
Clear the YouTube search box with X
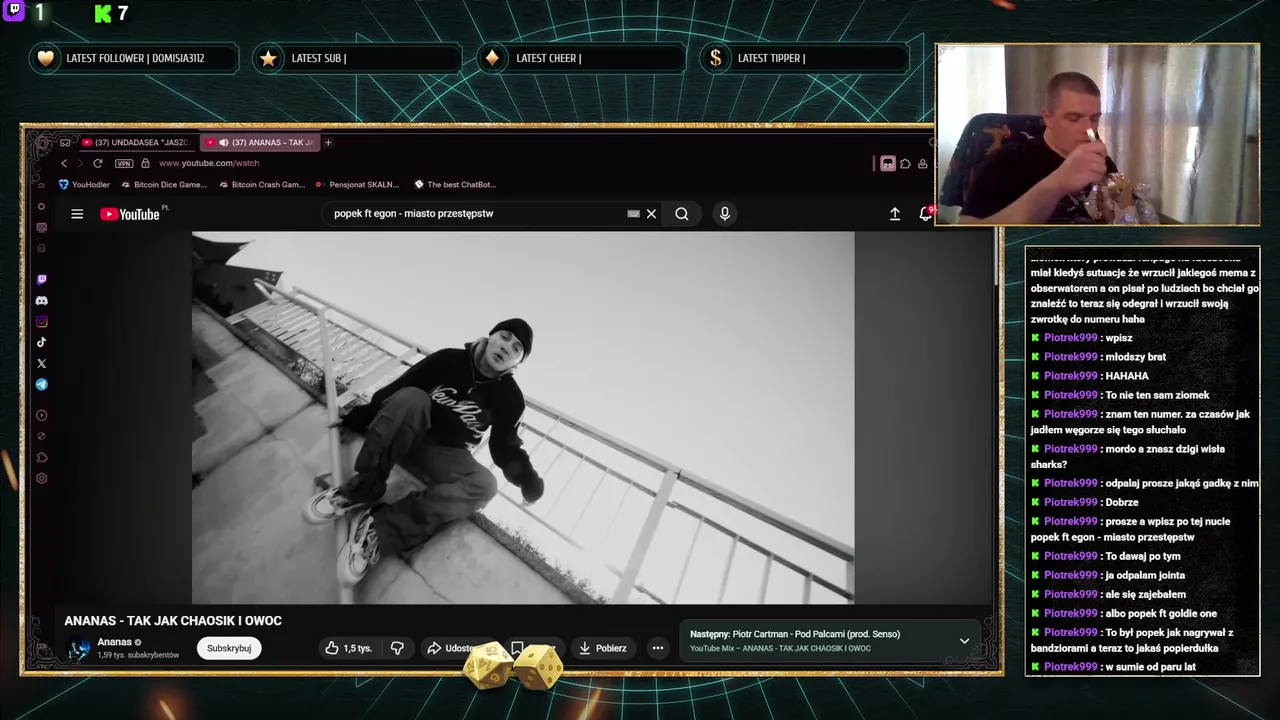(651, 213)
